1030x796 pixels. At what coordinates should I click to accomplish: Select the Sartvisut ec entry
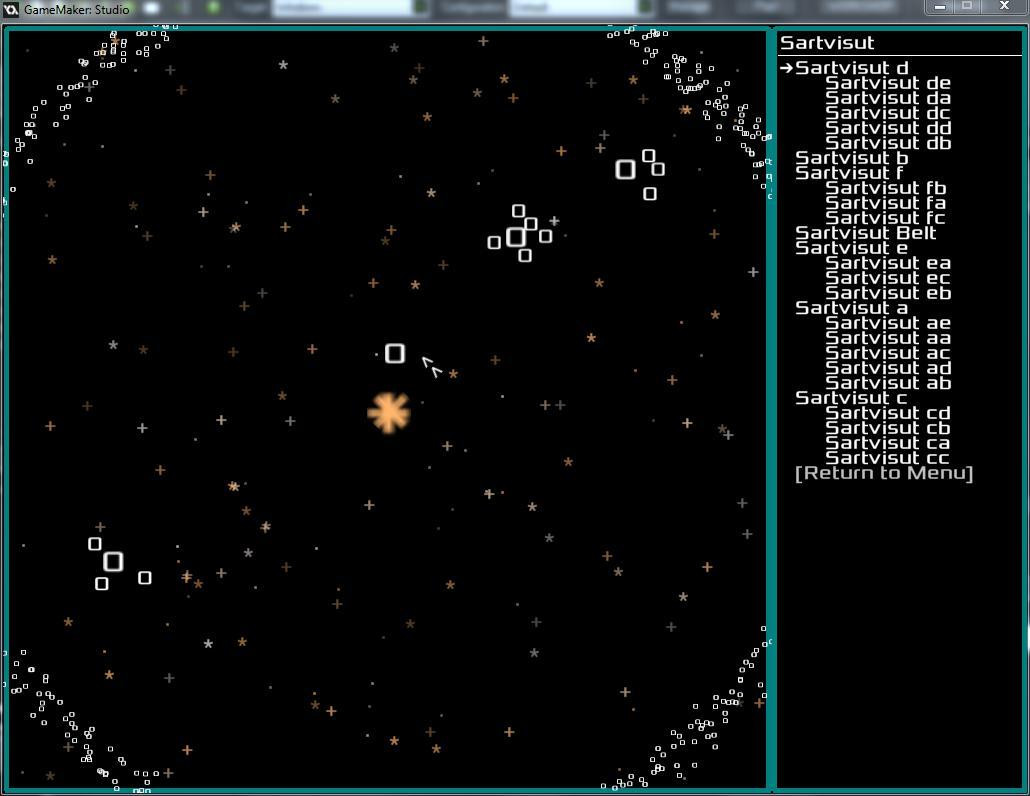(x=887, y=278)
